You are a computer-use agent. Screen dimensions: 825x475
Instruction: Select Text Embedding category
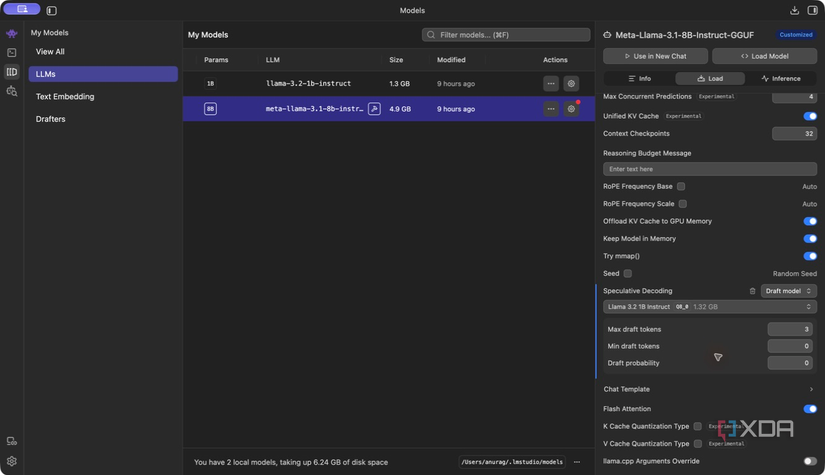coord(103,96)
